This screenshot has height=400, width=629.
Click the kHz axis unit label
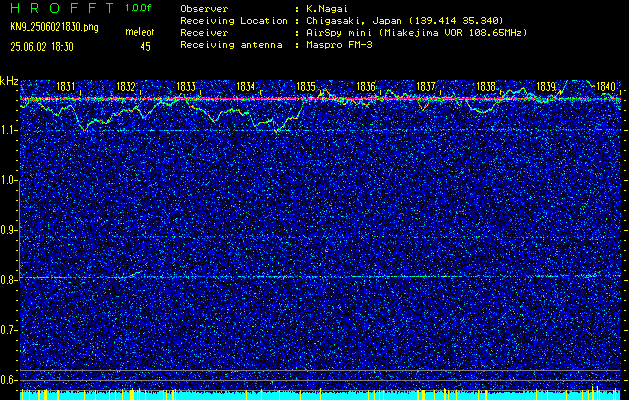[9, 82]
